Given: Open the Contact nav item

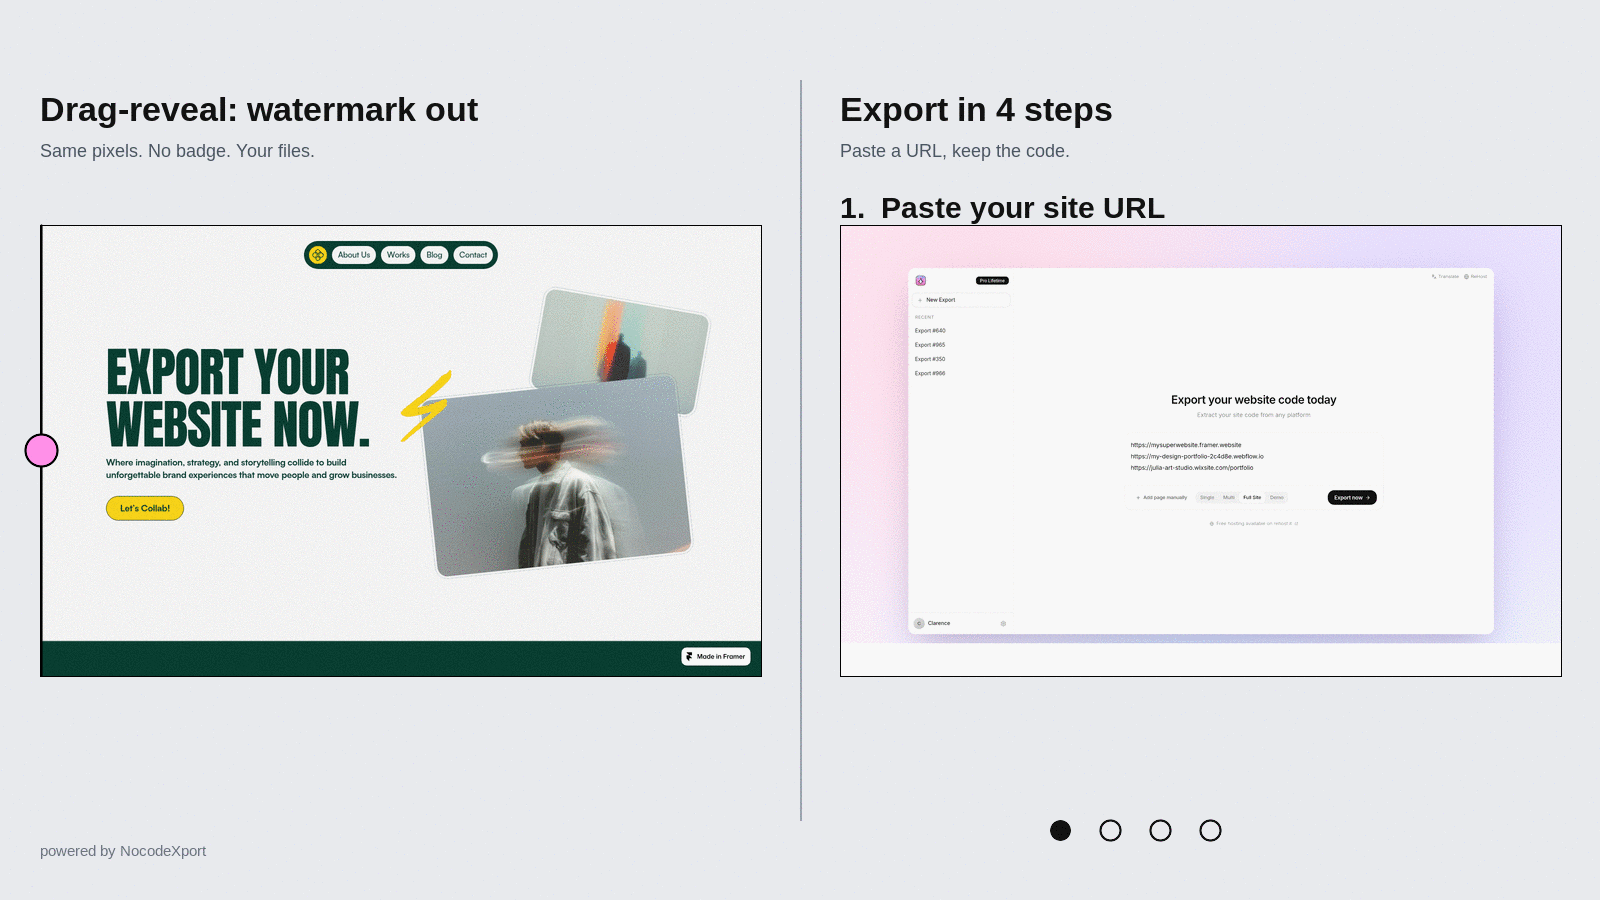Looking at the screenshot, I should (x=473, y=255).
